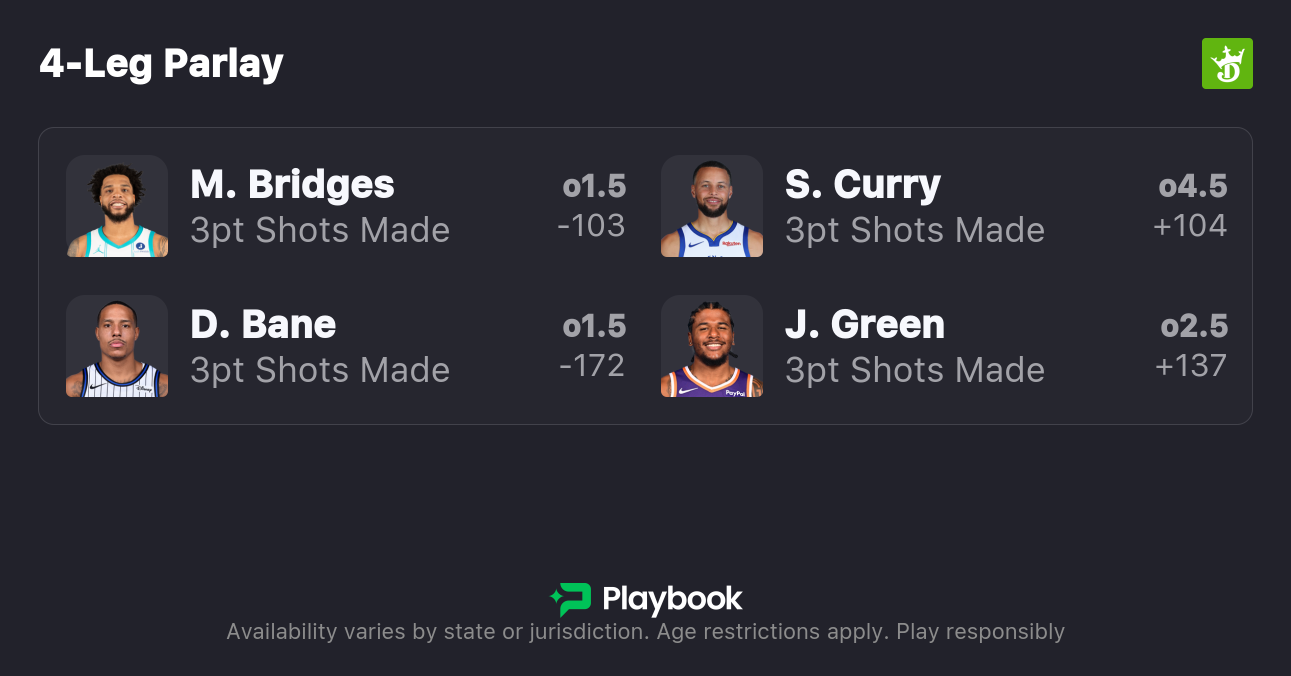Click the Playbook logo icon
Image resolution: width=1291 pixels, height=676 pixels.
pos(571,599)
